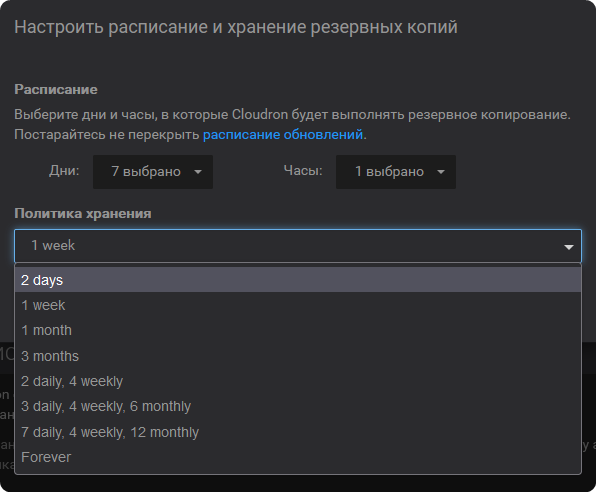Click the Политика хранения section label

coord(83,214)
